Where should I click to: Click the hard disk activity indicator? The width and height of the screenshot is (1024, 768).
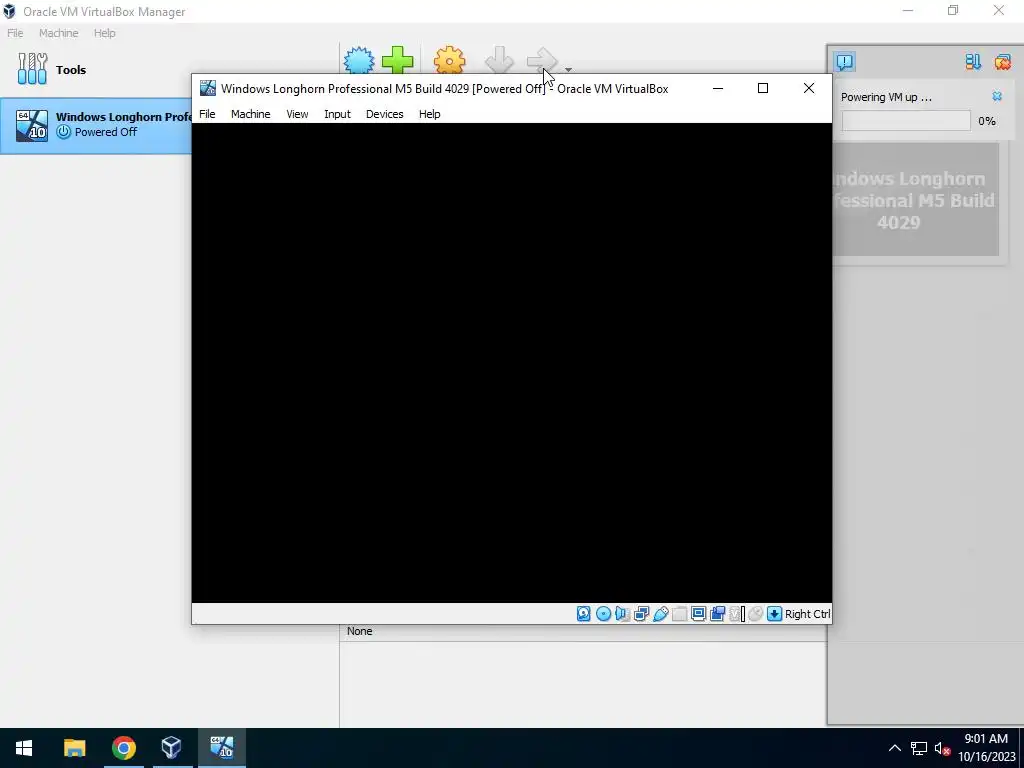pyautogui.click(x=583, y=614)
